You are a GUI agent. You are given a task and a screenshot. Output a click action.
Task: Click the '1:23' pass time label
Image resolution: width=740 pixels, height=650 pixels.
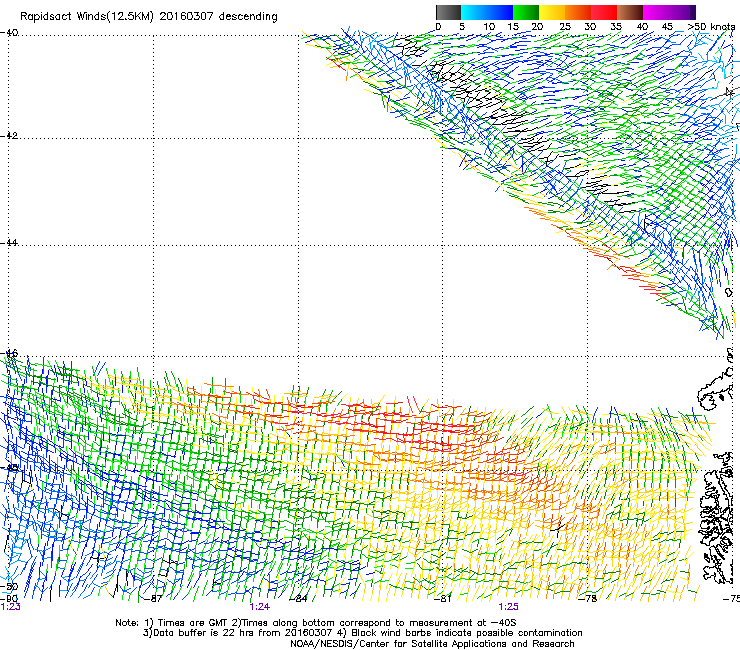point(10,607)
